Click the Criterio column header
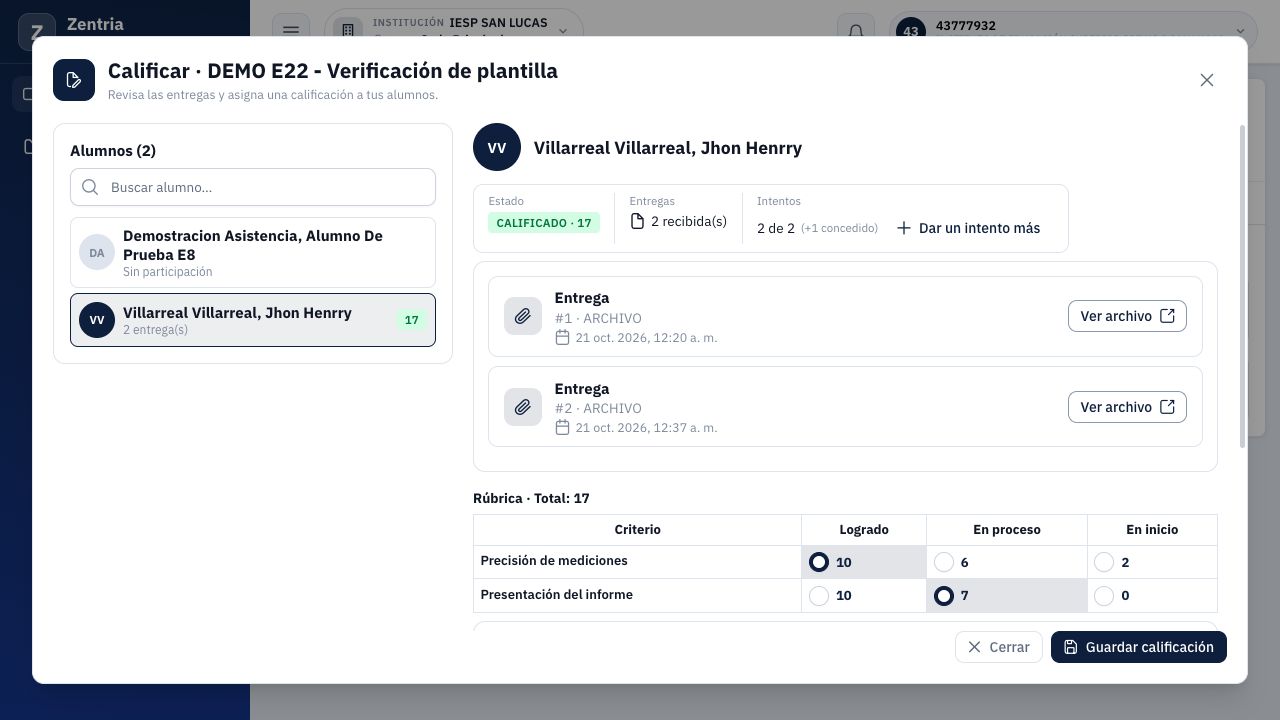The image size is (1280, 720). coord(637,530)
